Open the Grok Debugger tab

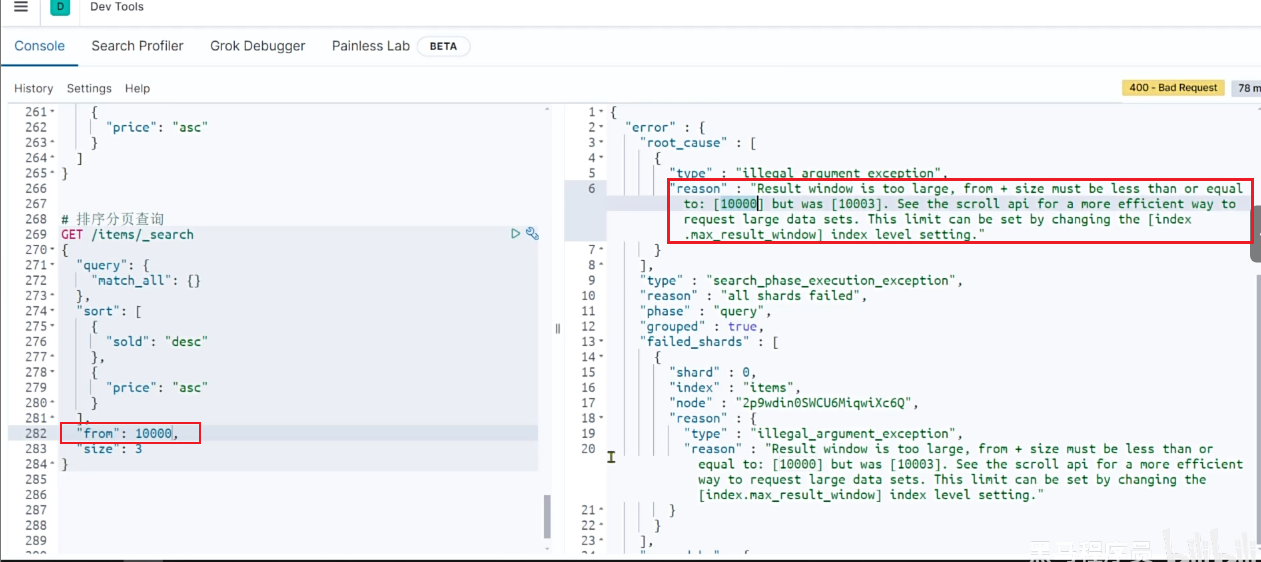tap(257, 46)
